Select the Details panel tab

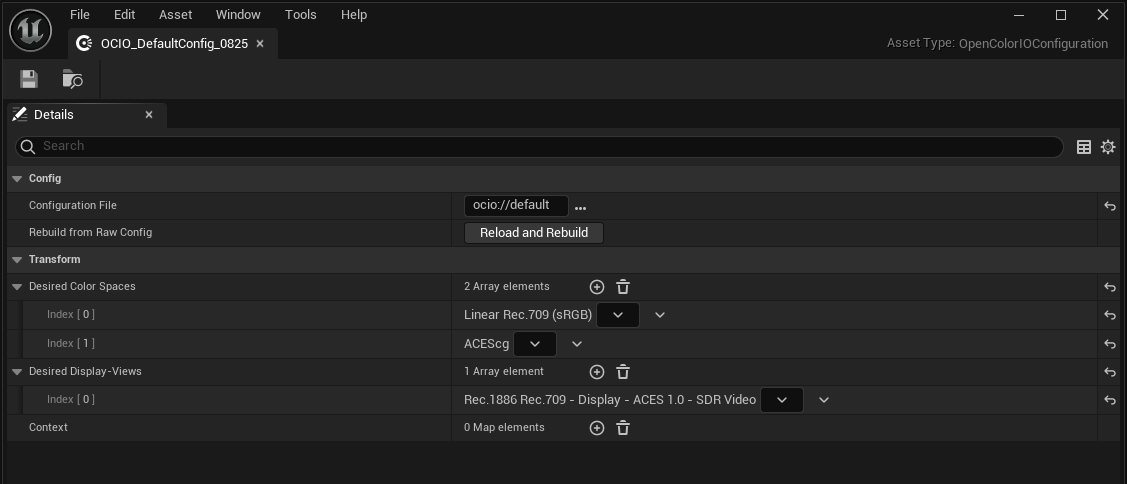click(86, 115)
